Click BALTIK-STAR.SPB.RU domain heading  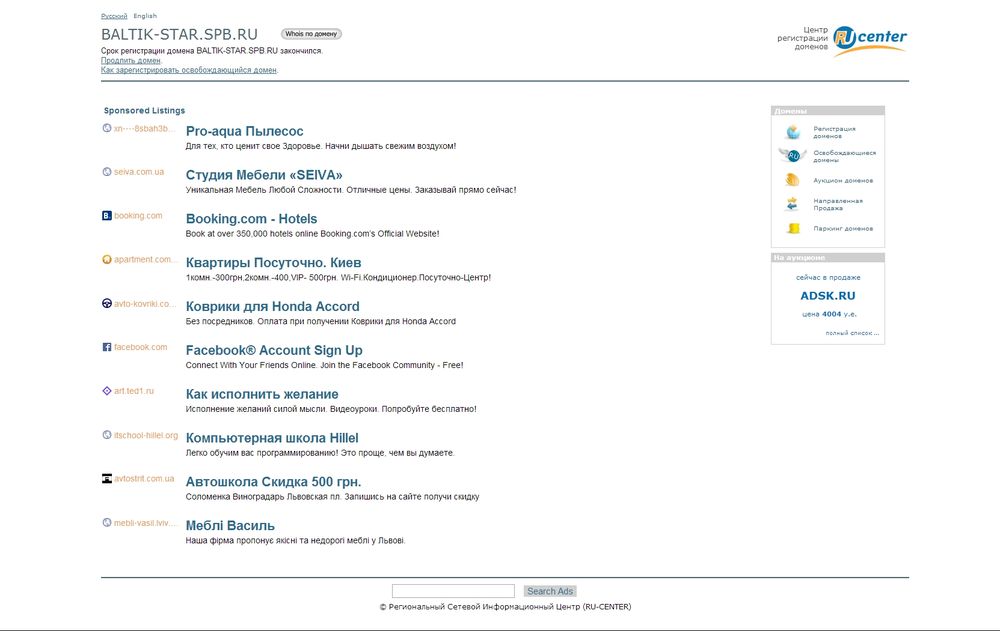click(x=179, y=34)
